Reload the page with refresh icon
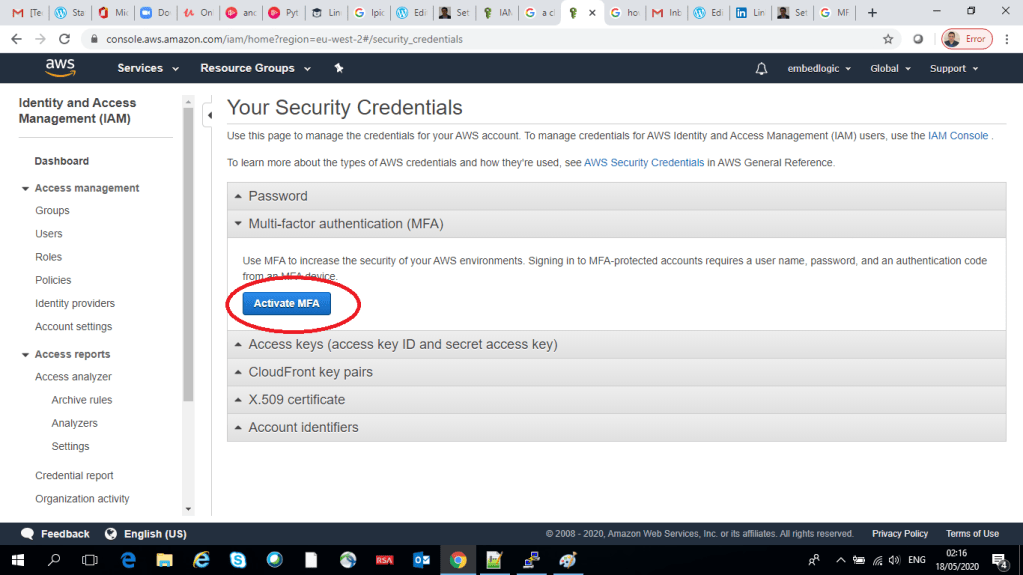The image size is (1023, 575). coord(65,39)
